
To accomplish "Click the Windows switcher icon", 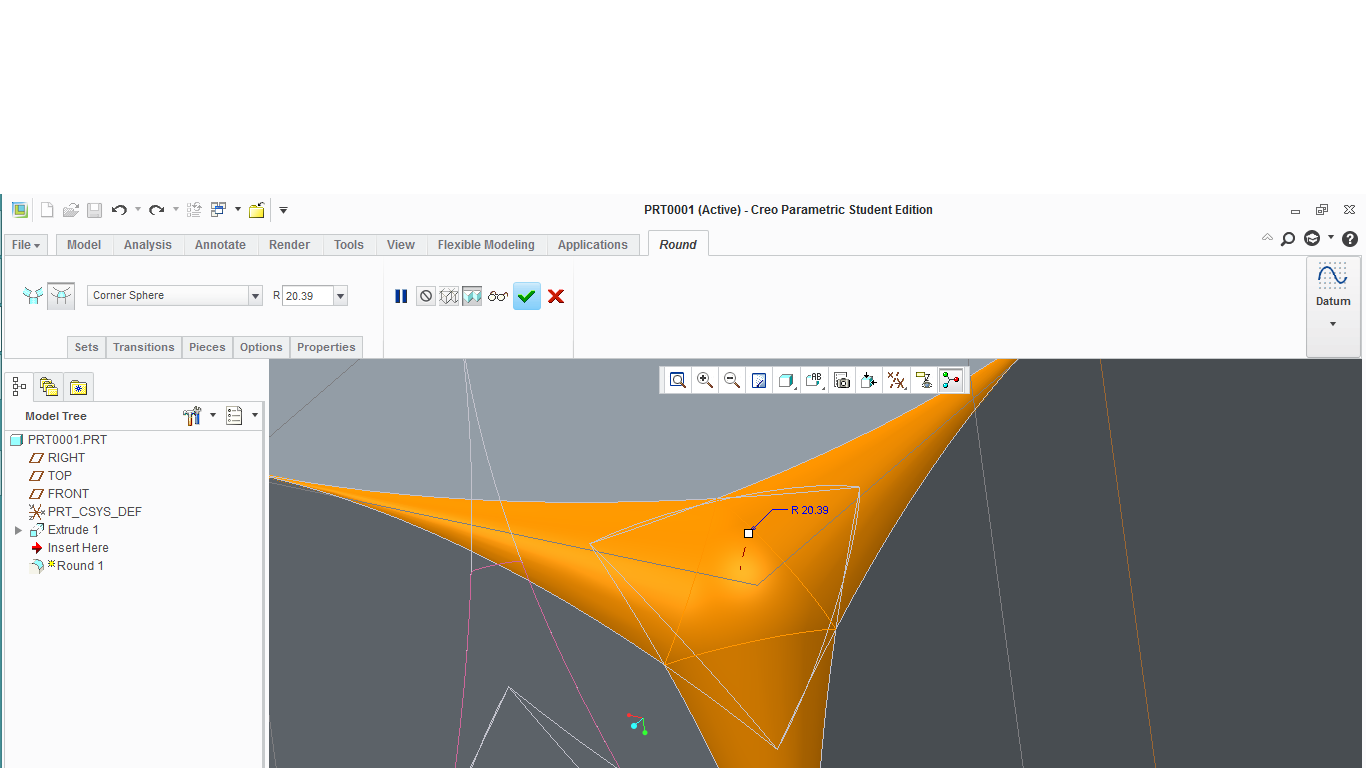I will point(219,210).
